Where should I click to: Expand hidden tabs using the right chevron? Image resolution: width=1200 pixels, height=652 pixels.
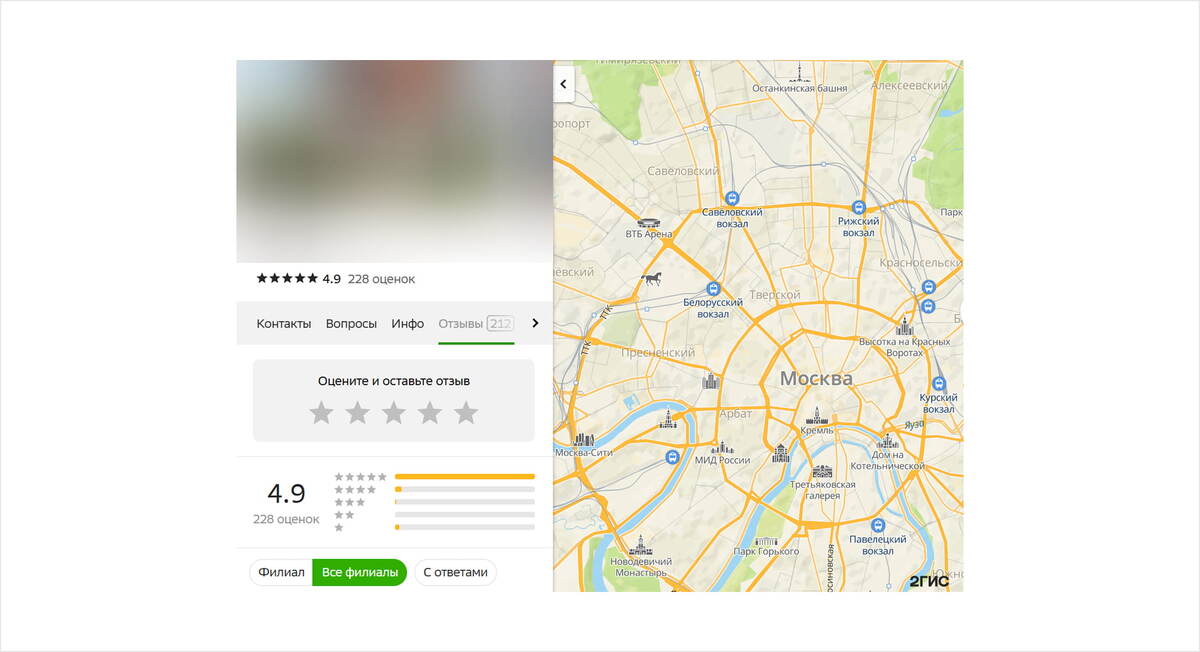tap(535, 323)
